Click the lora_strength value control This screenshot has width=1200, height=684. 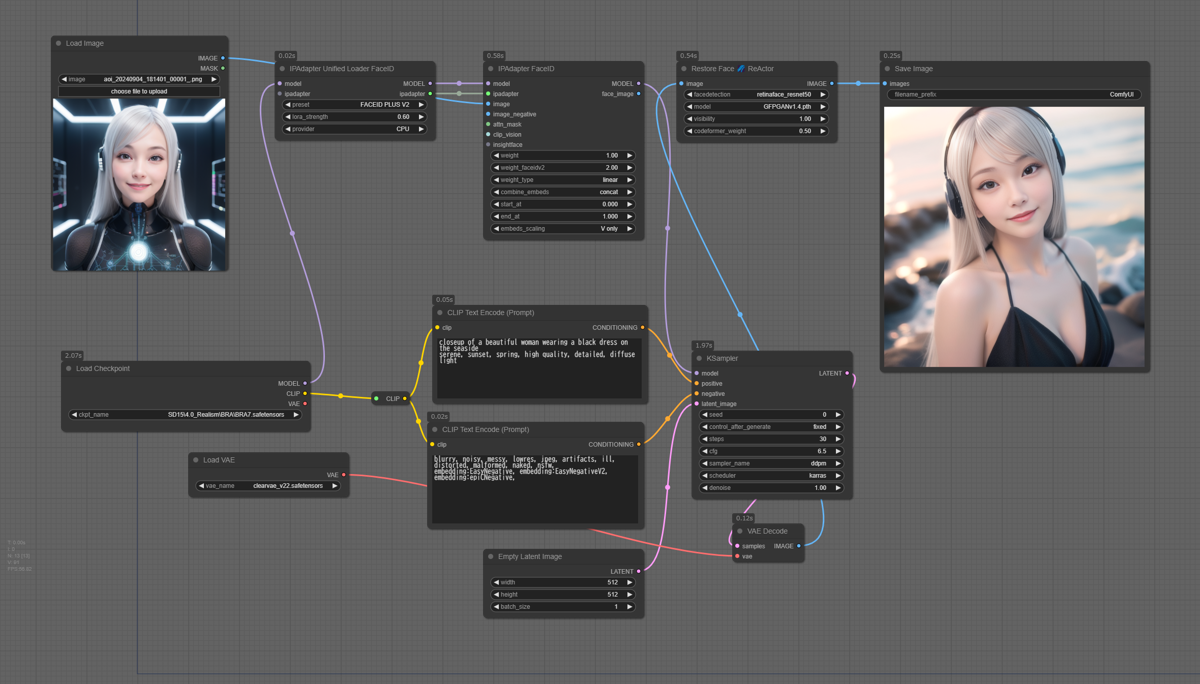point(354,117)
